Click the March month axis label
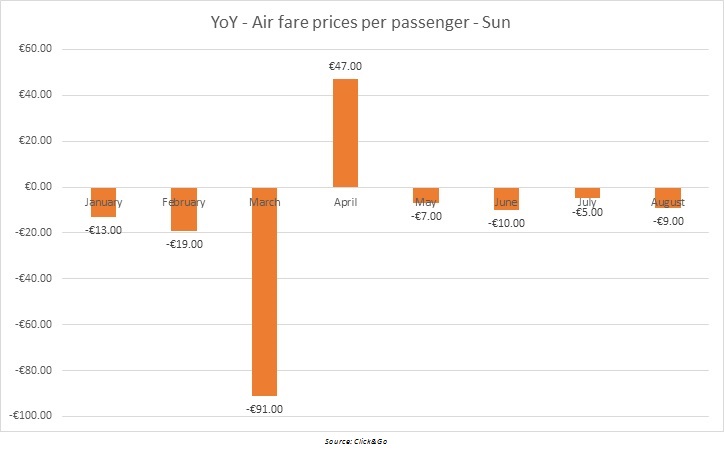 coord(265,202)
